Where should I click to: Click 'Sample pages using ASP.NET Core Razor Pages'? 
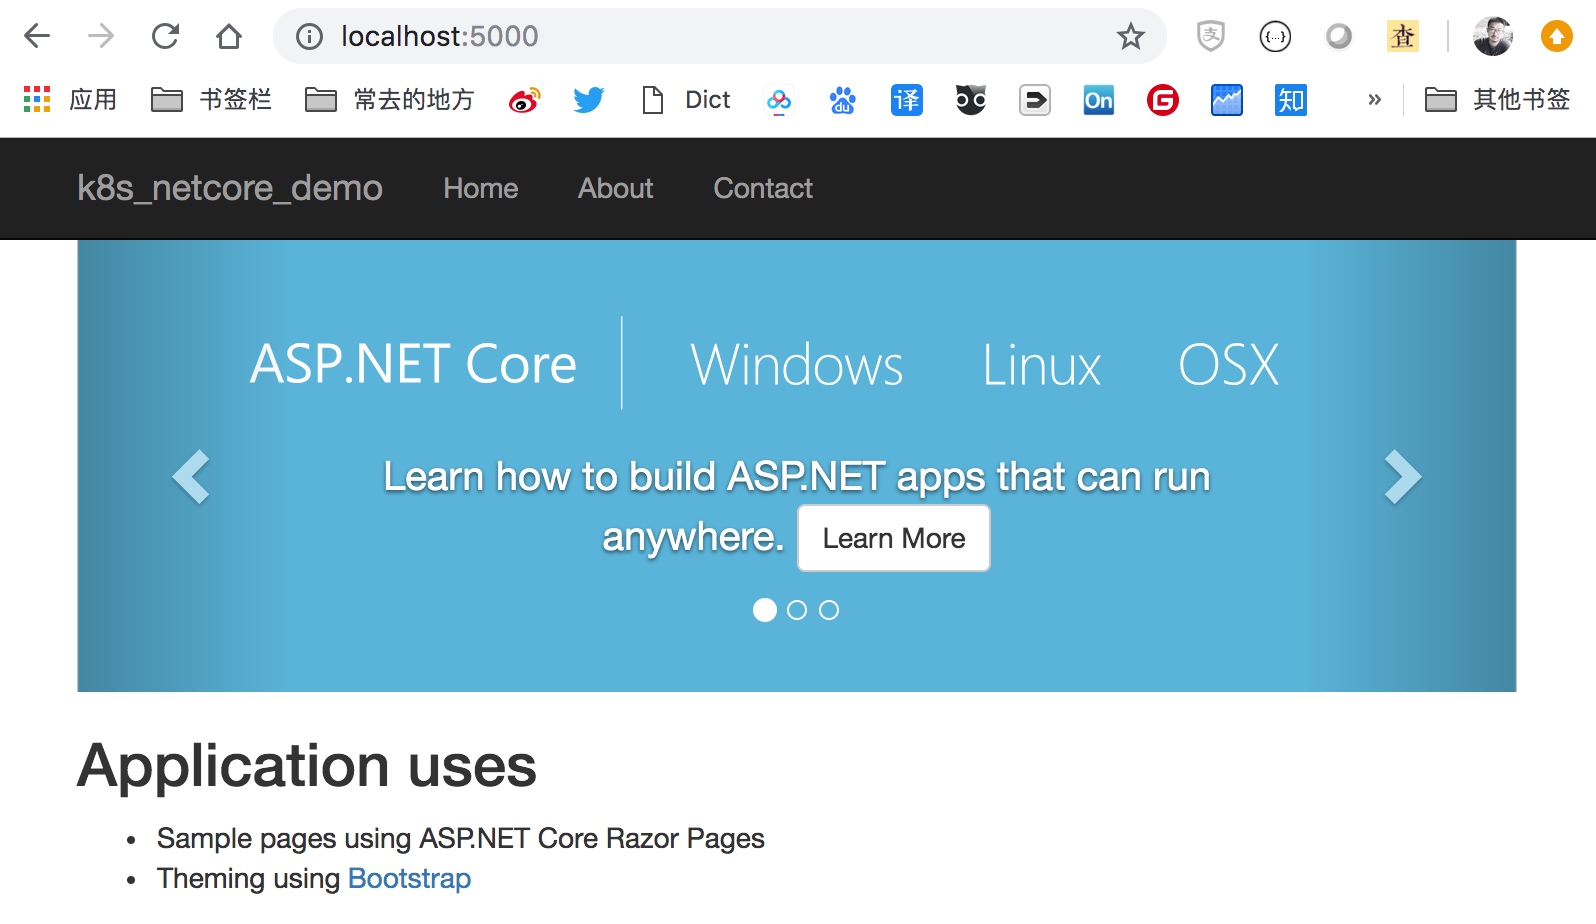(x=461, y=838)
